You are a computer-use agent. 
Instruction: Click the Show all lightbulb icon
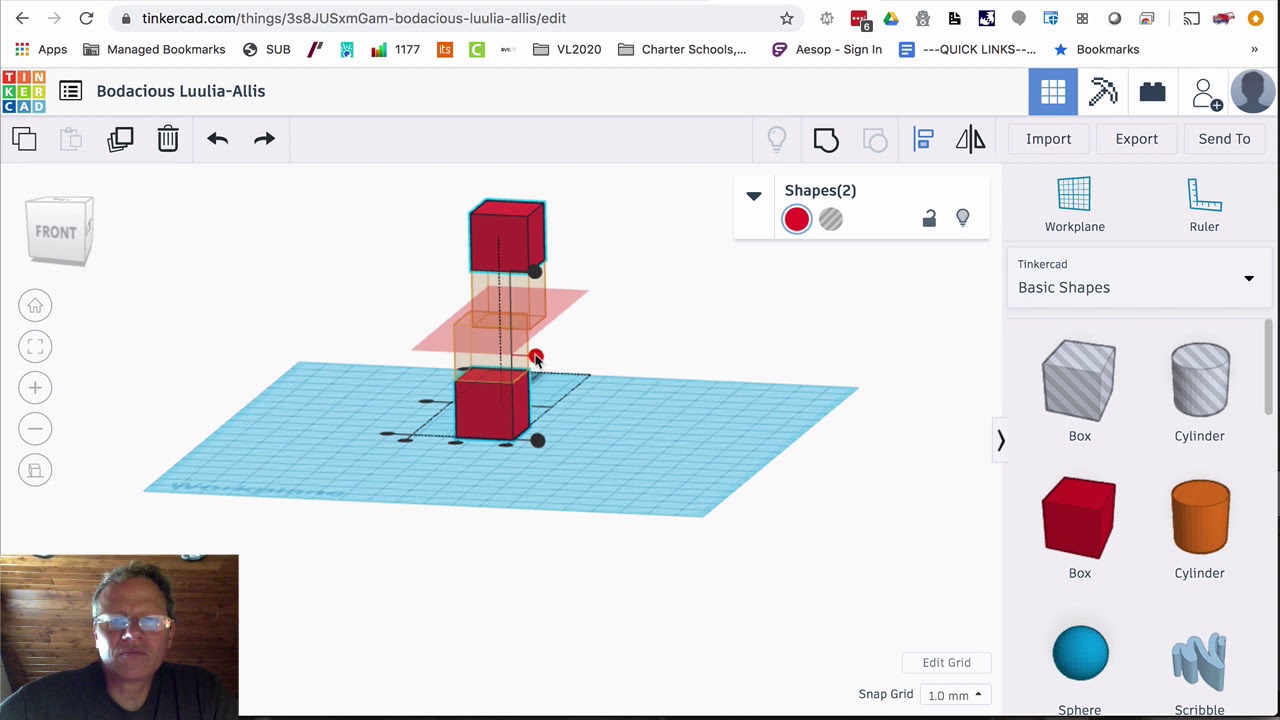click(x=776, y=139)
